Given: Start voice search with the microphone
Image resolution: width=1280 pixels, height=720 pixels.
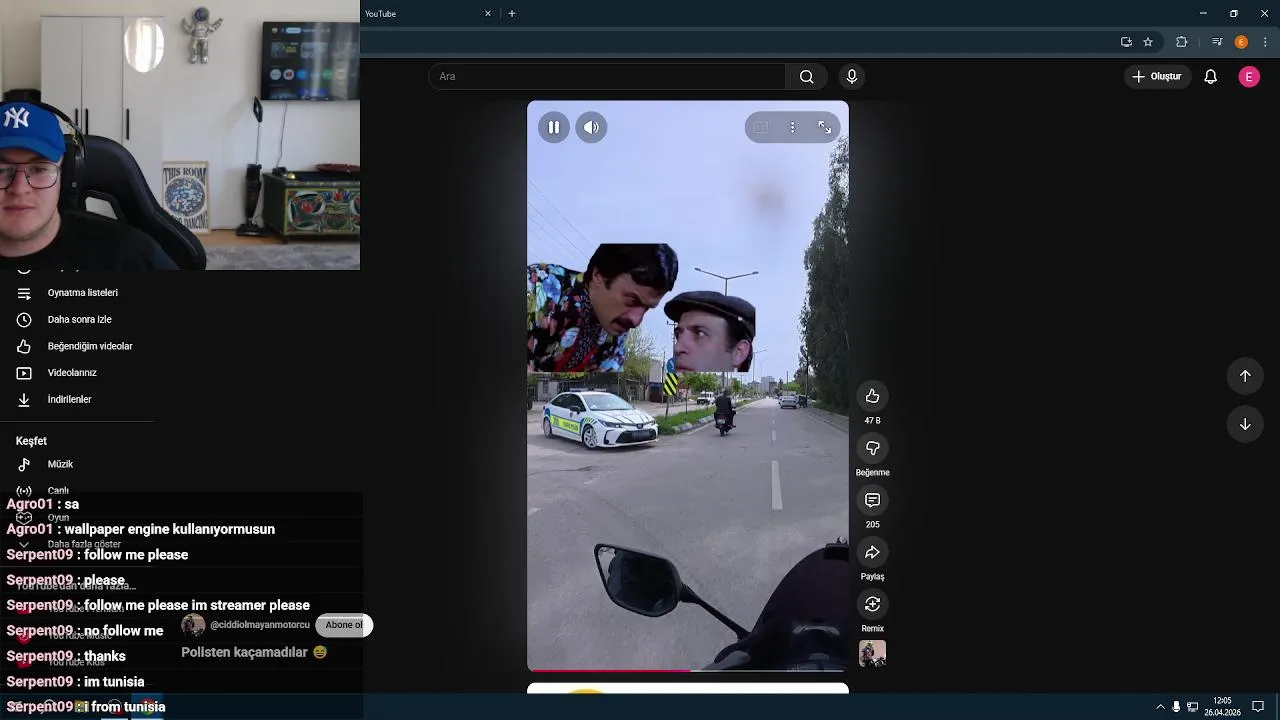Looking at the screenshot, I should (x=852, y=77).
